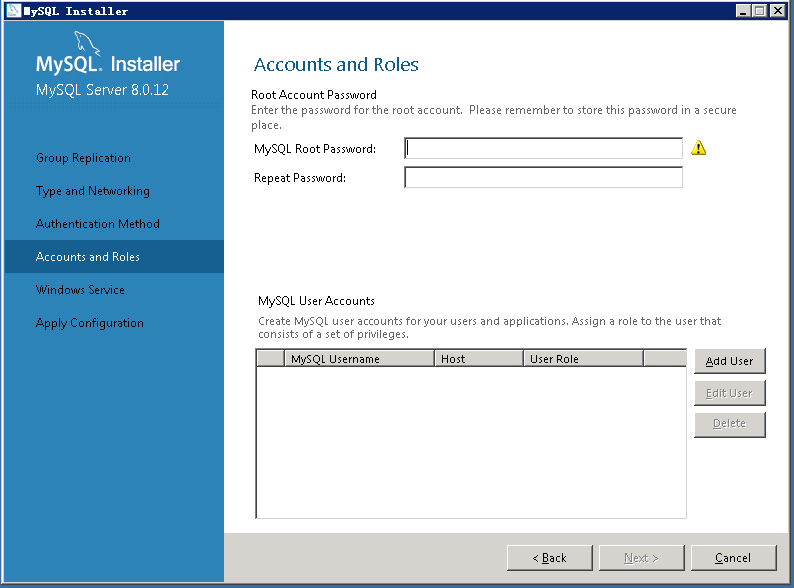Screen dimensions: 794x588
Task: Sort by Host column header
Action: click(x=479, y=359)
